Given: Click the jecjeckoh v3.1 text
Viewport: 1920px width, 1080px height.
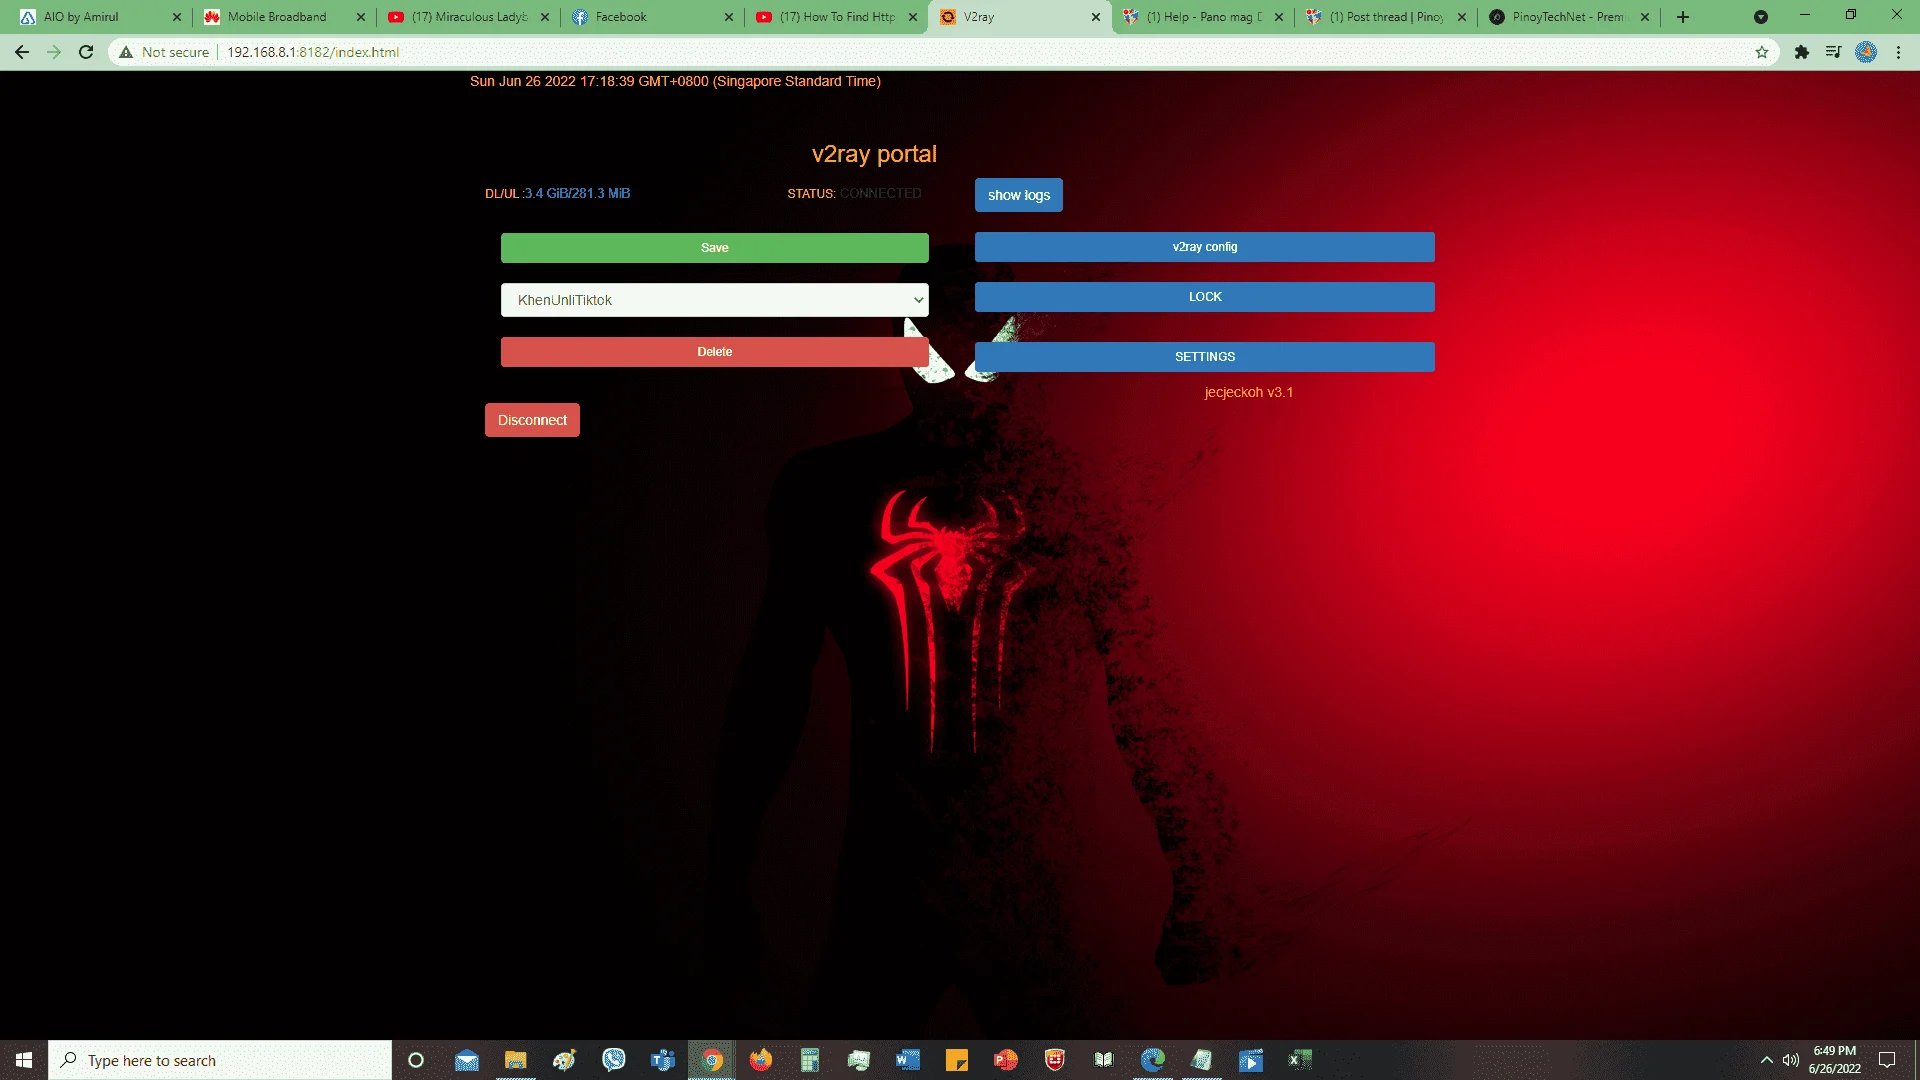Looking at the screenshot, I should [1248, 392].
